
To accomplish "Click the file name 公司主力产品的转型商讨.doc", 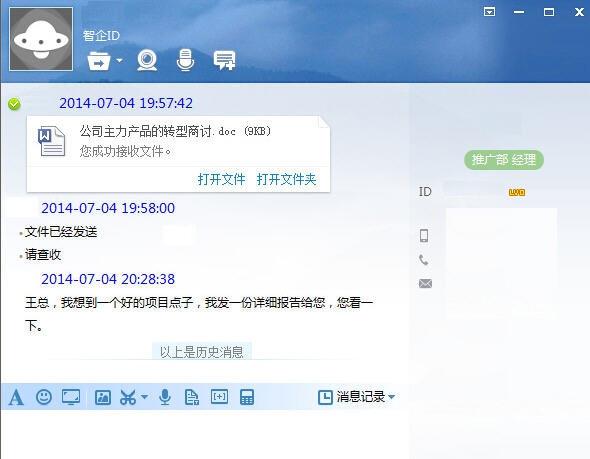I will click(158, 131).
